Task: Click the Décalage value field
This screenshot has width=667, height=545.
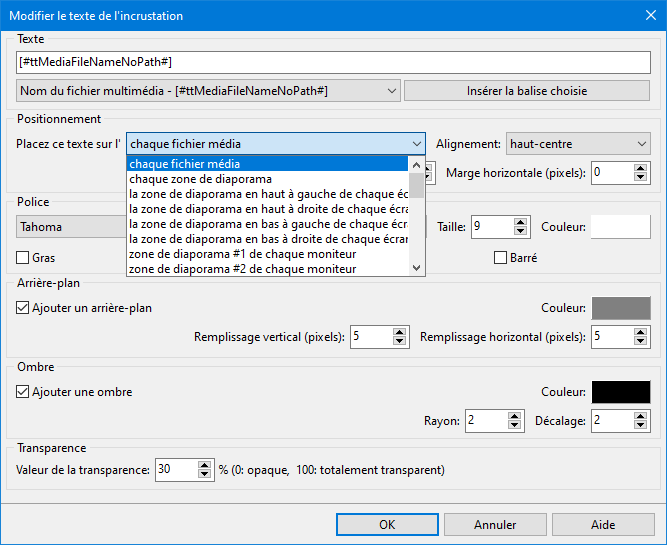Action: 613,421
